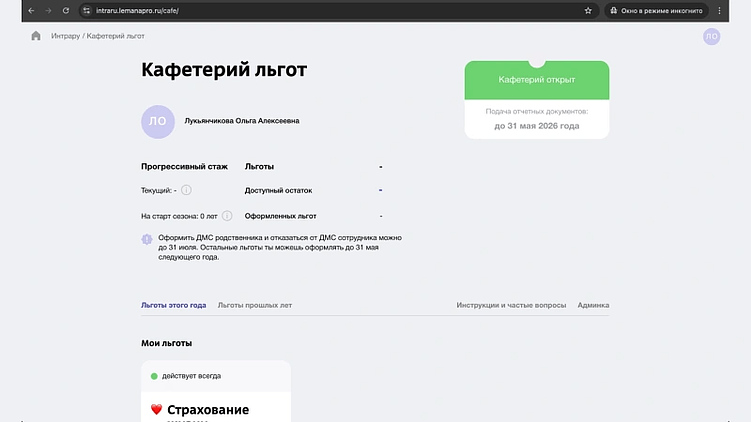Image resolution: width=751 pixels, height=422 pixels.
Task: Click the до 31 мая 2026 года deadline
Action: (x=537, y=126)
